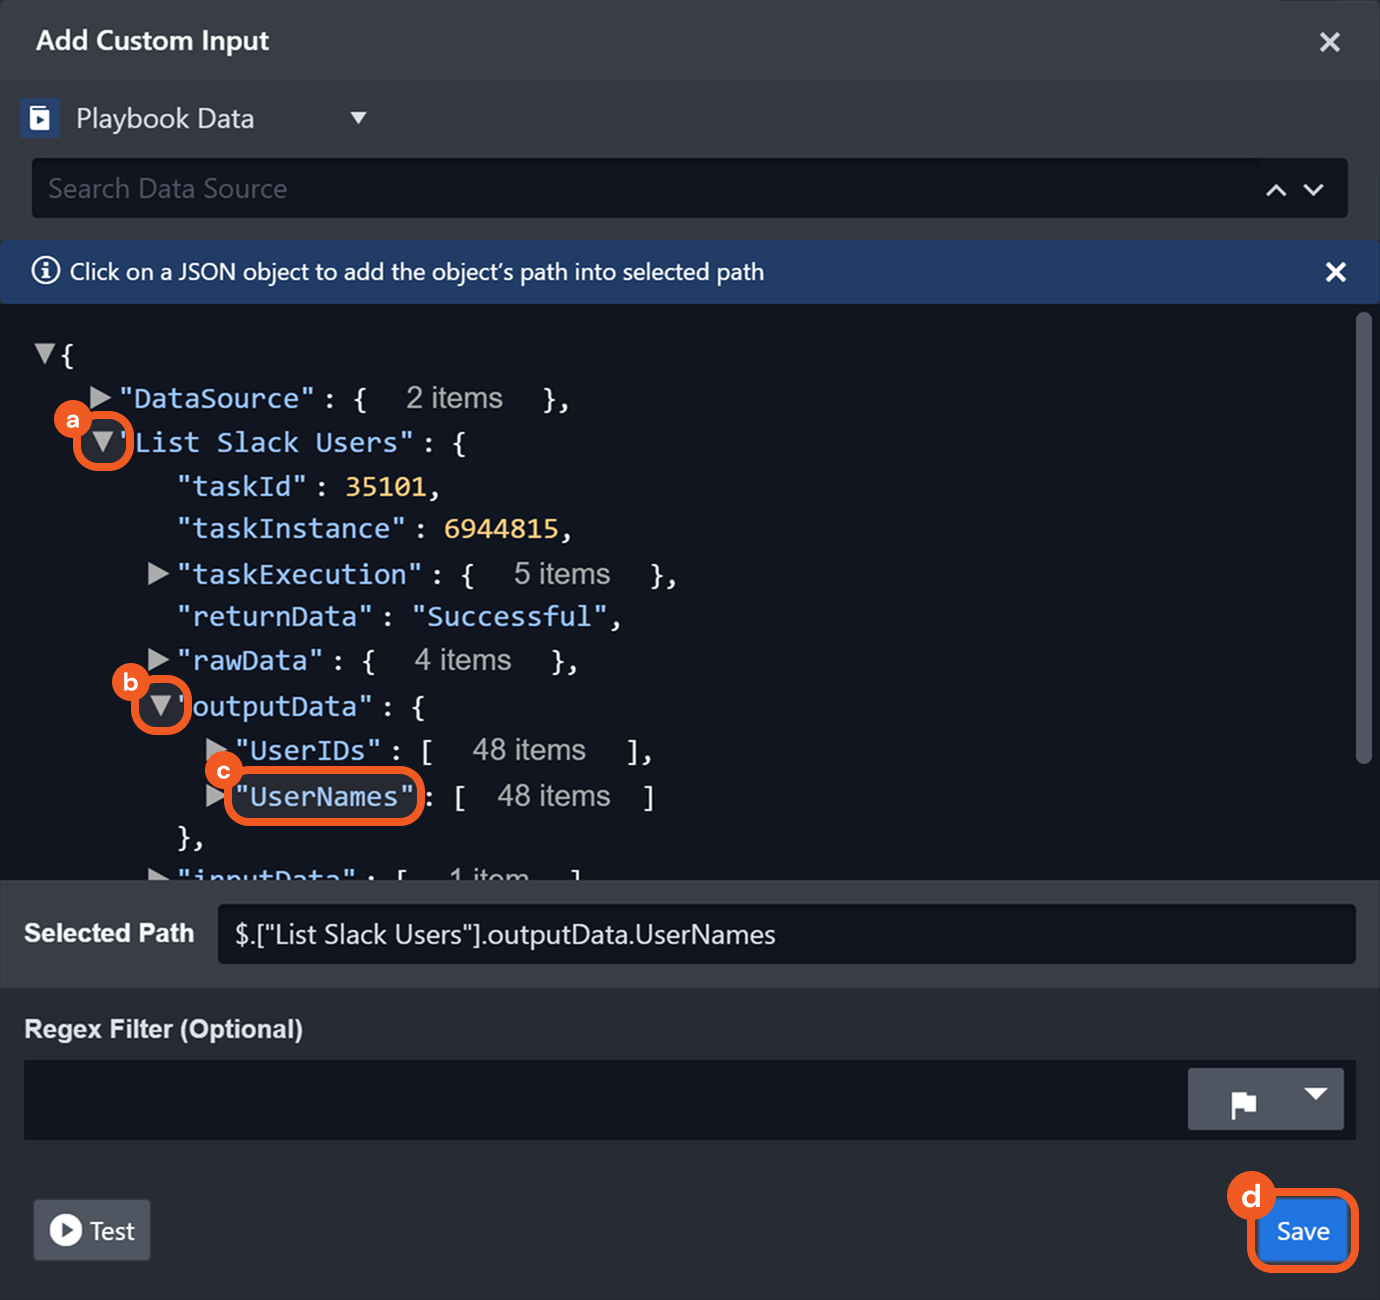Select the "UserNames" JSON key
The height and width of the screenshot is (1300, 1380).
click(x=324, y=797)
